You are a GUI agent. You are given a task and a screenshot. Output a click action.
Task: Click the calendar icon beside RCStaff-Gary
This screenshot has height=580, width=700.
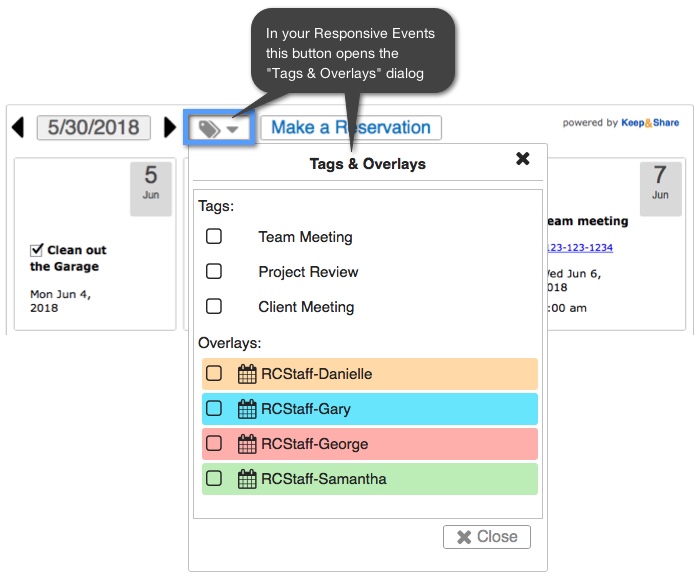click(x=247, y=409)
